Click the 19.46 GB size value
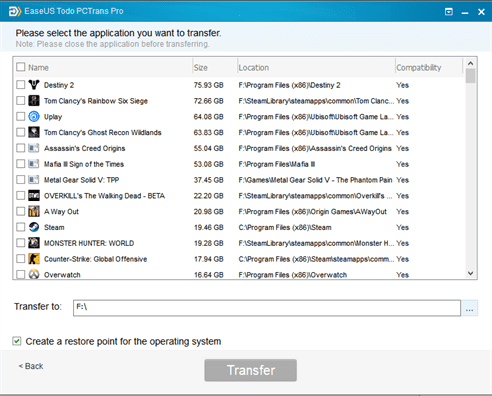The height and width of the screenshot is (396, 492). [x=209, y=227]
